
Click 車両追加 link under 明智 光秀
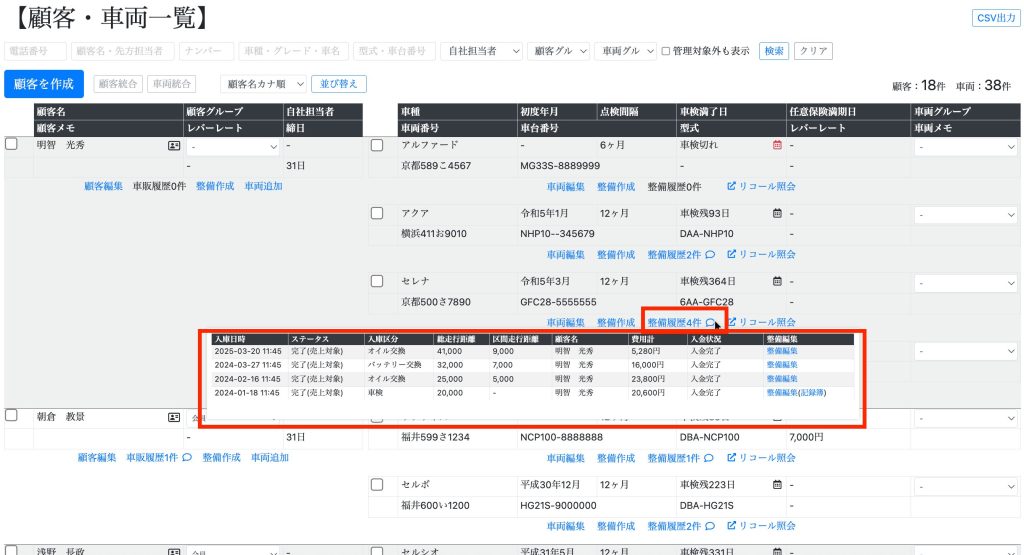(263, 186)
